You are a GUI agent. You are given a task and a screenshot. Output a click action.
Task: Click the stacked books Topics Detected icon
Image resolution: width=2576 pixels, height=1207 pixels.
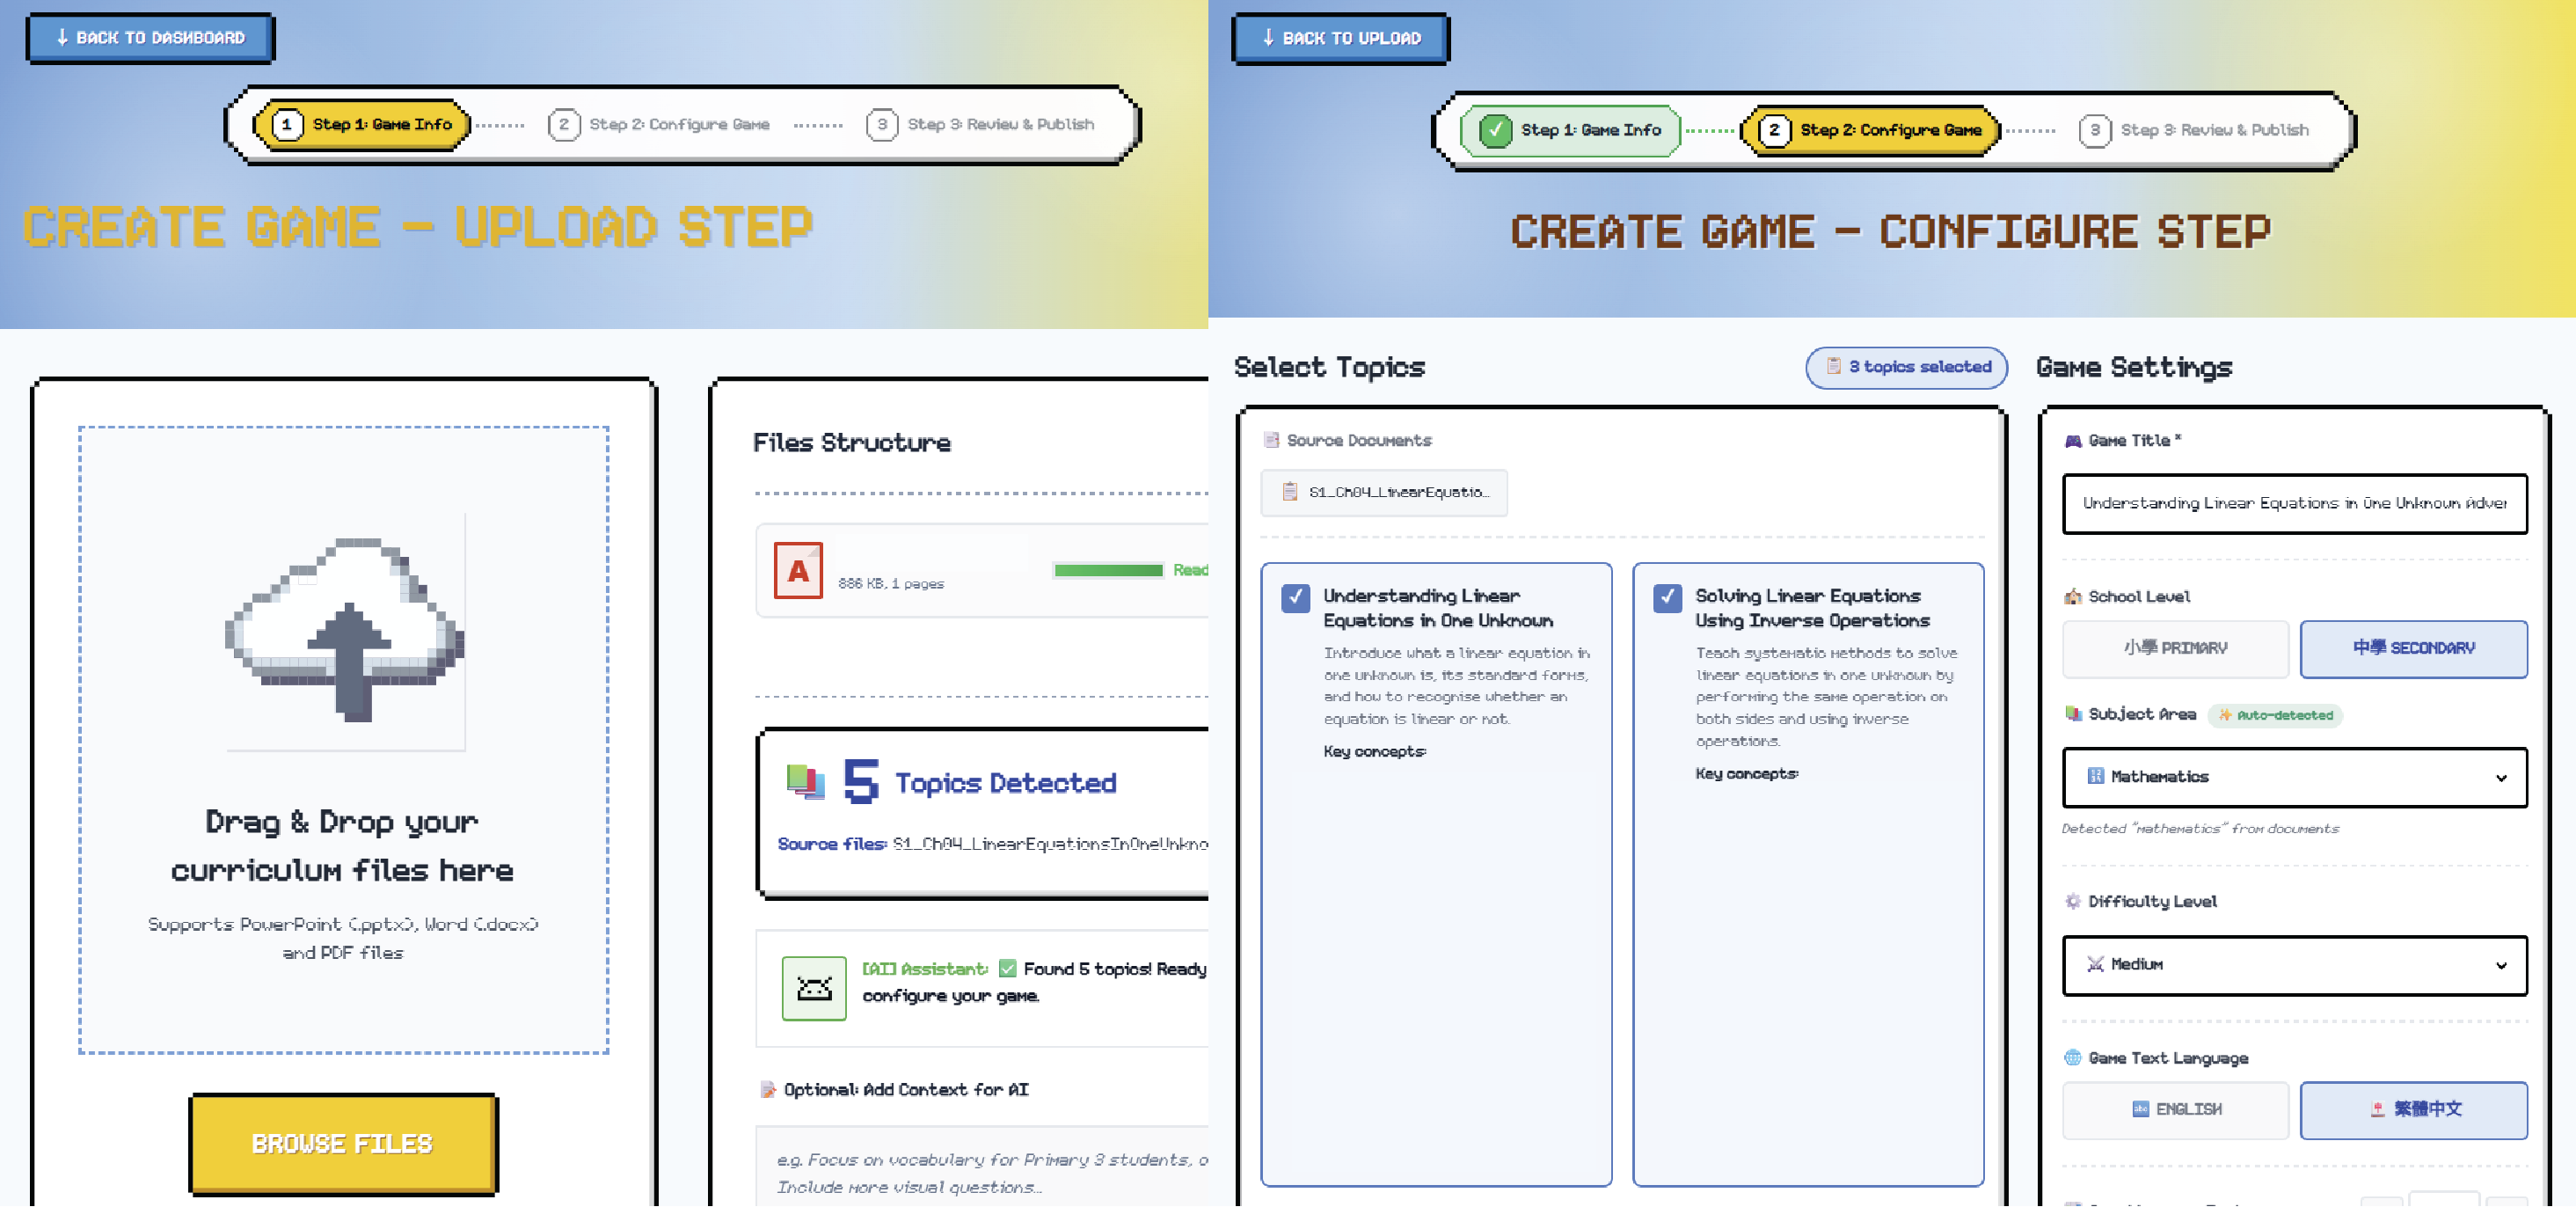point(805,782)
